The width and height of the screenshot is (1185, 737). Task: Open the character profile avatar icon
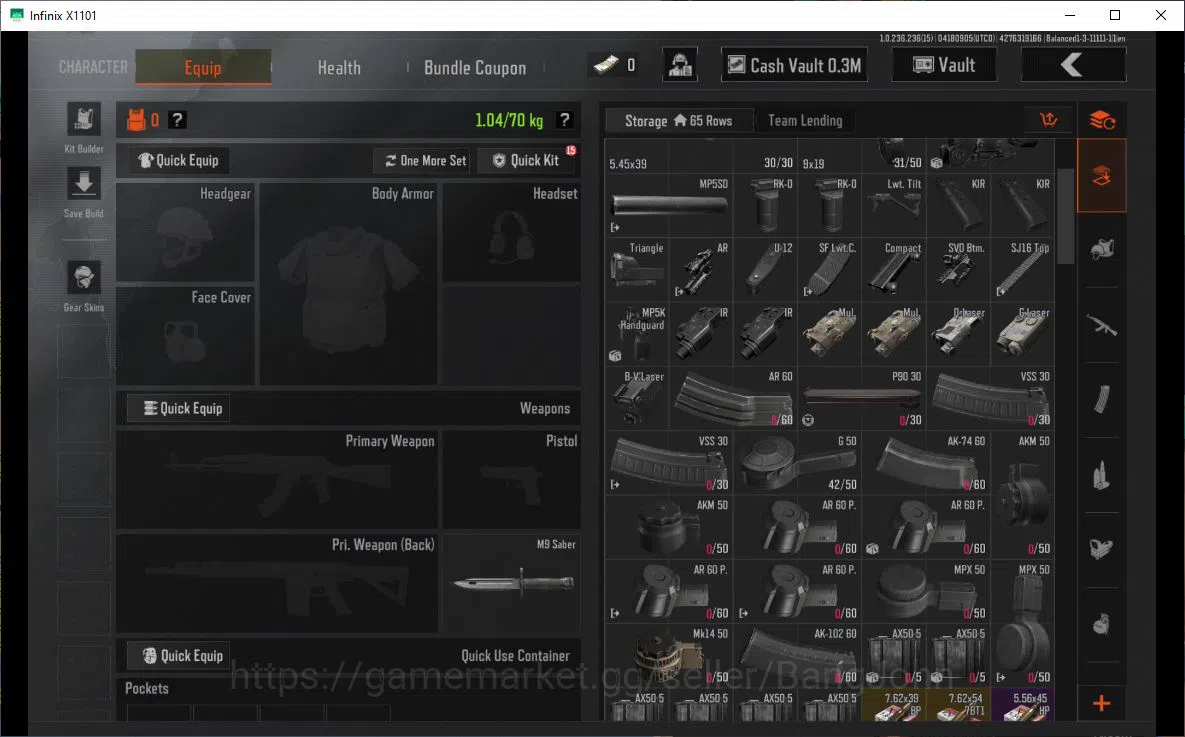680,65
